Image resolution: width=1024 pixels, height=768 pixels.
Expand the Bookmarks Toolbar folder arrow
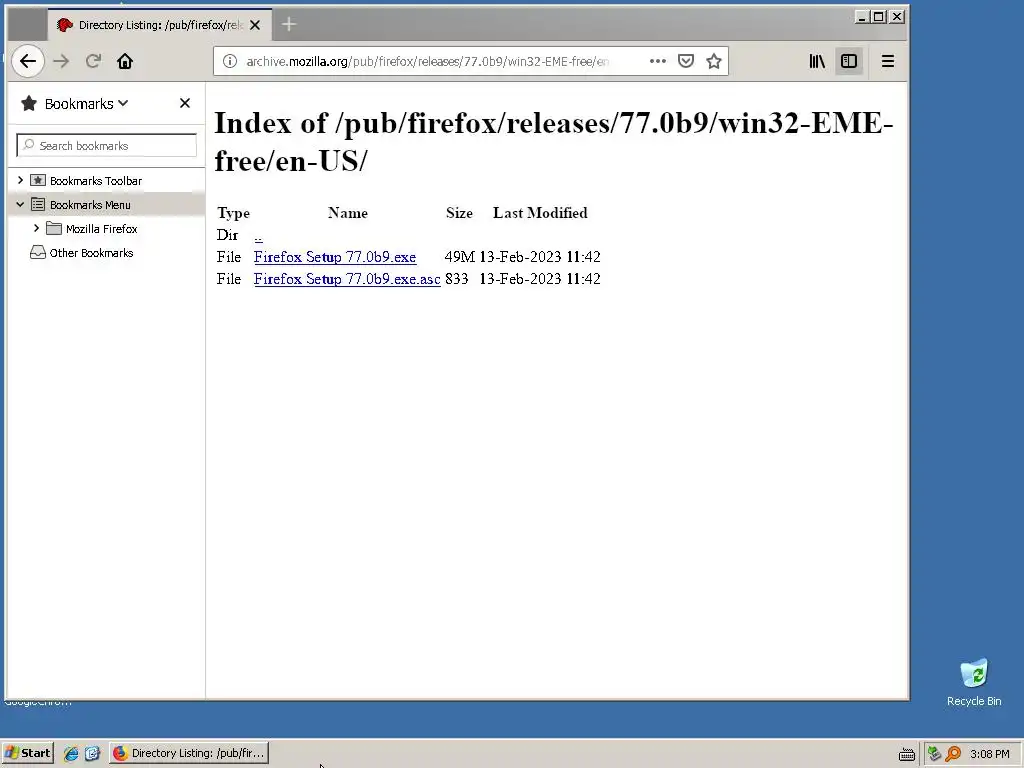(20, 180)
